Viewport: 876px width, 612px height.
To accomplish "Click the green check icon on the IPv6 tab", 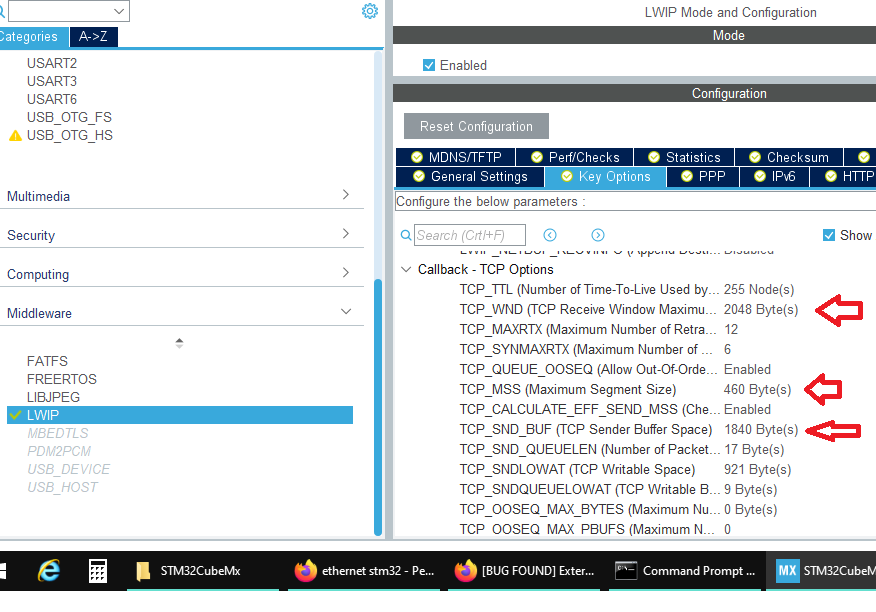I will (x=760, y=177).
